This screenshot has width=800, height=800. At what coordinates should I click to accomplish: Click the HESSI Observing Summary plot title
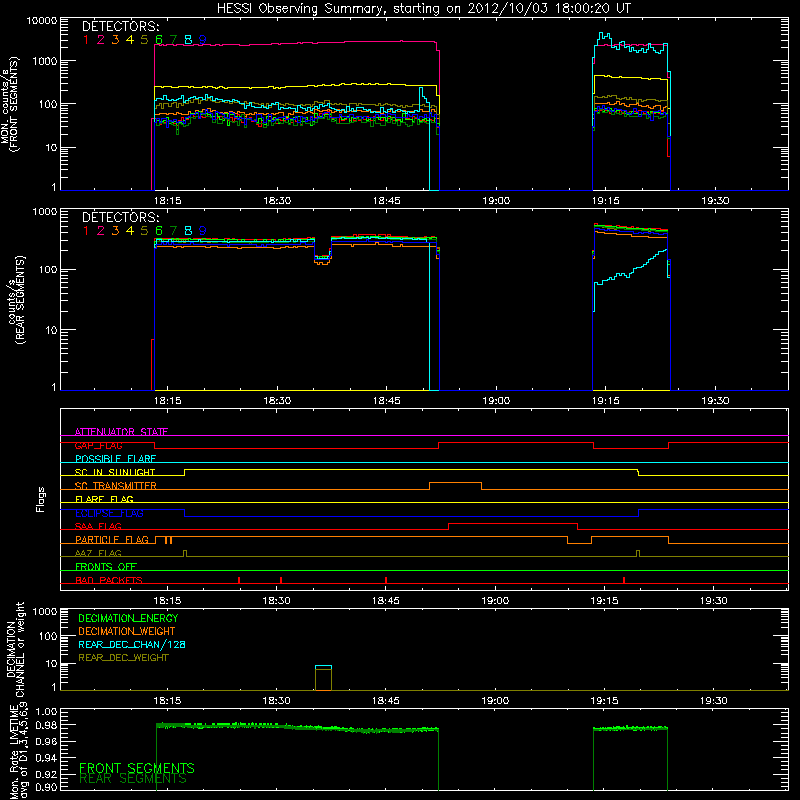424,8
